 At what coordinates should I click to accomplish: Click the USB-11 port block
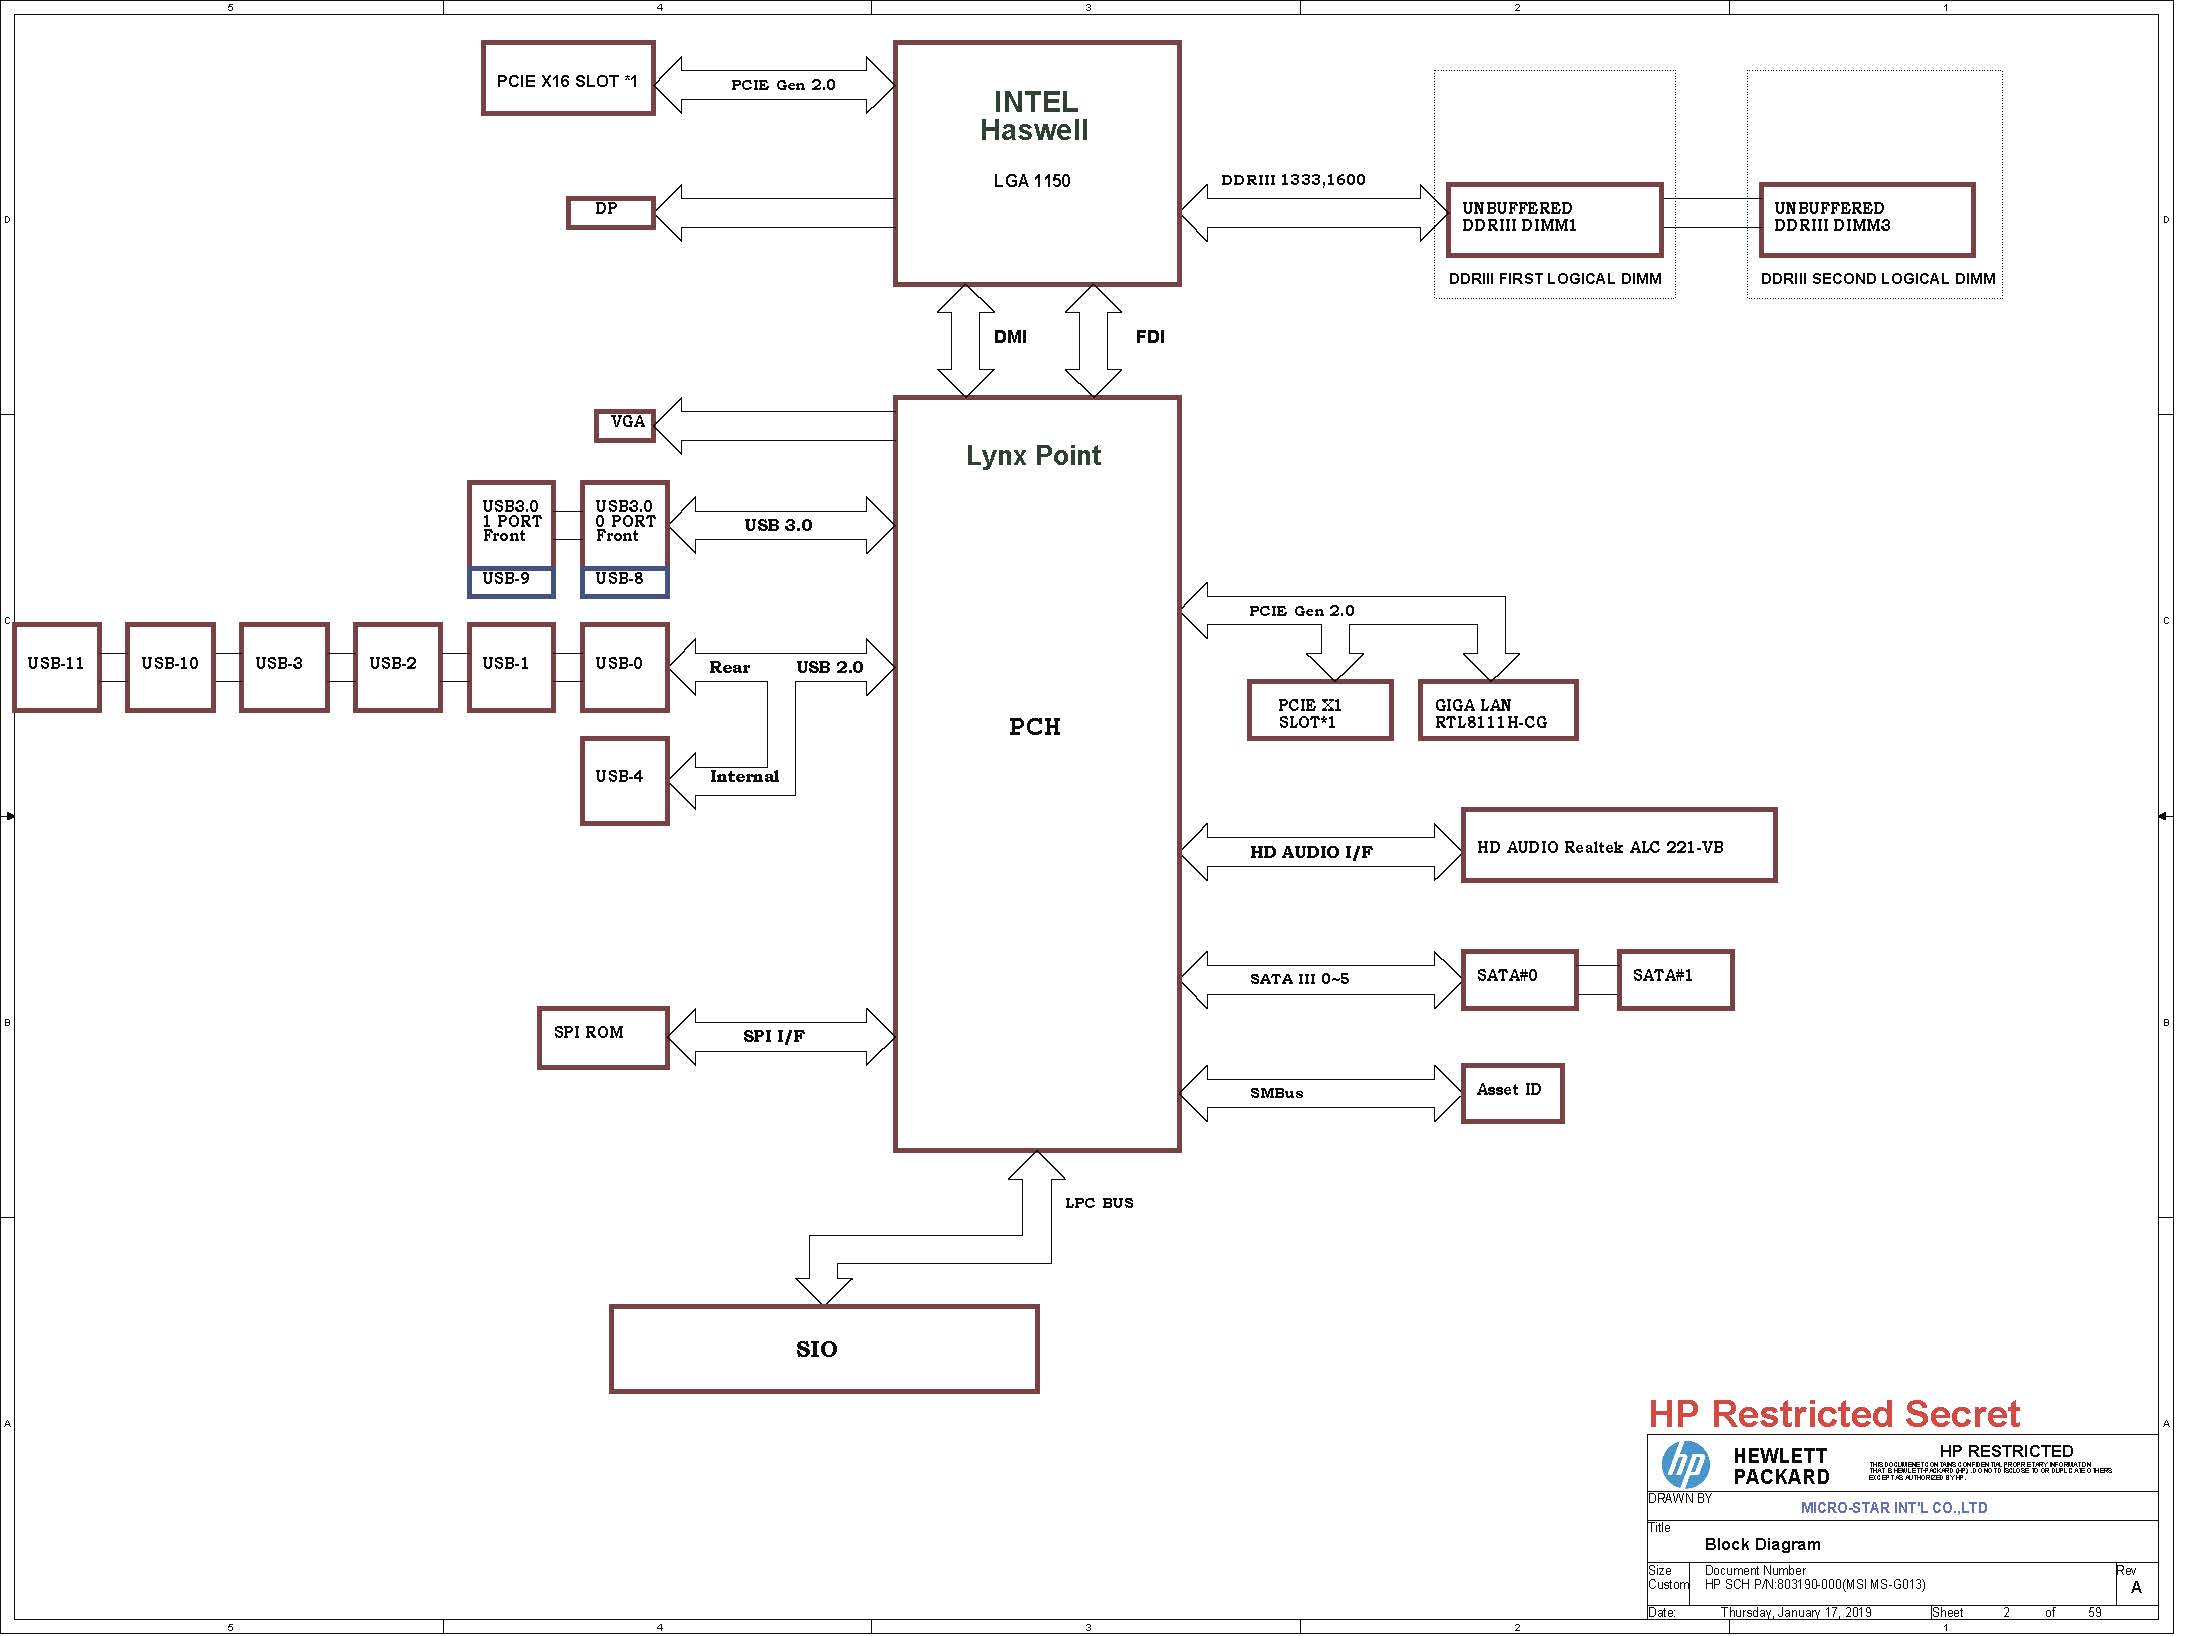57,667
